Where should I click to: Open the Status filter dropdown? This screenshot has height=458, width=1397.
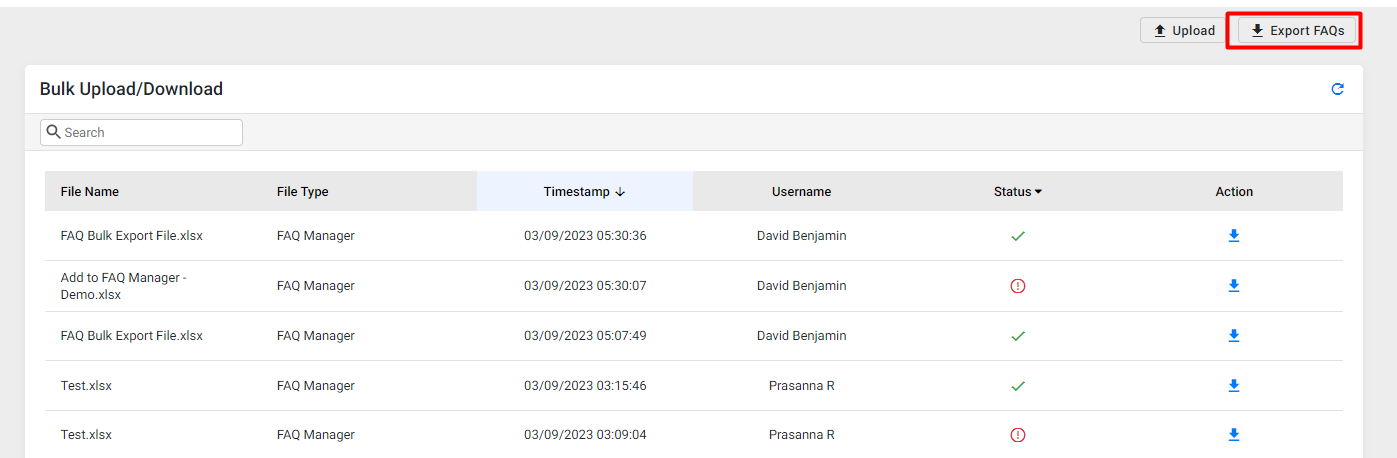[x=1018, y=192]
